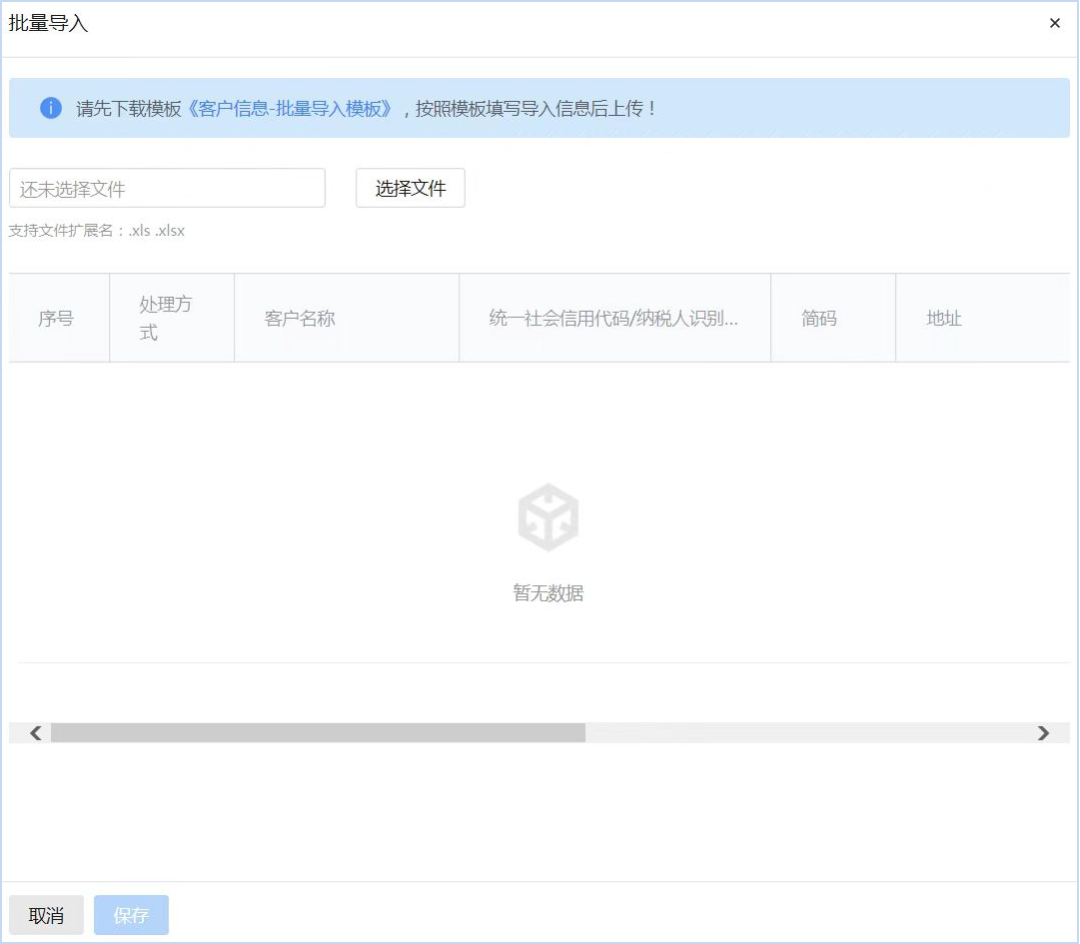Select the 简码 column header

tap(820, 317)
